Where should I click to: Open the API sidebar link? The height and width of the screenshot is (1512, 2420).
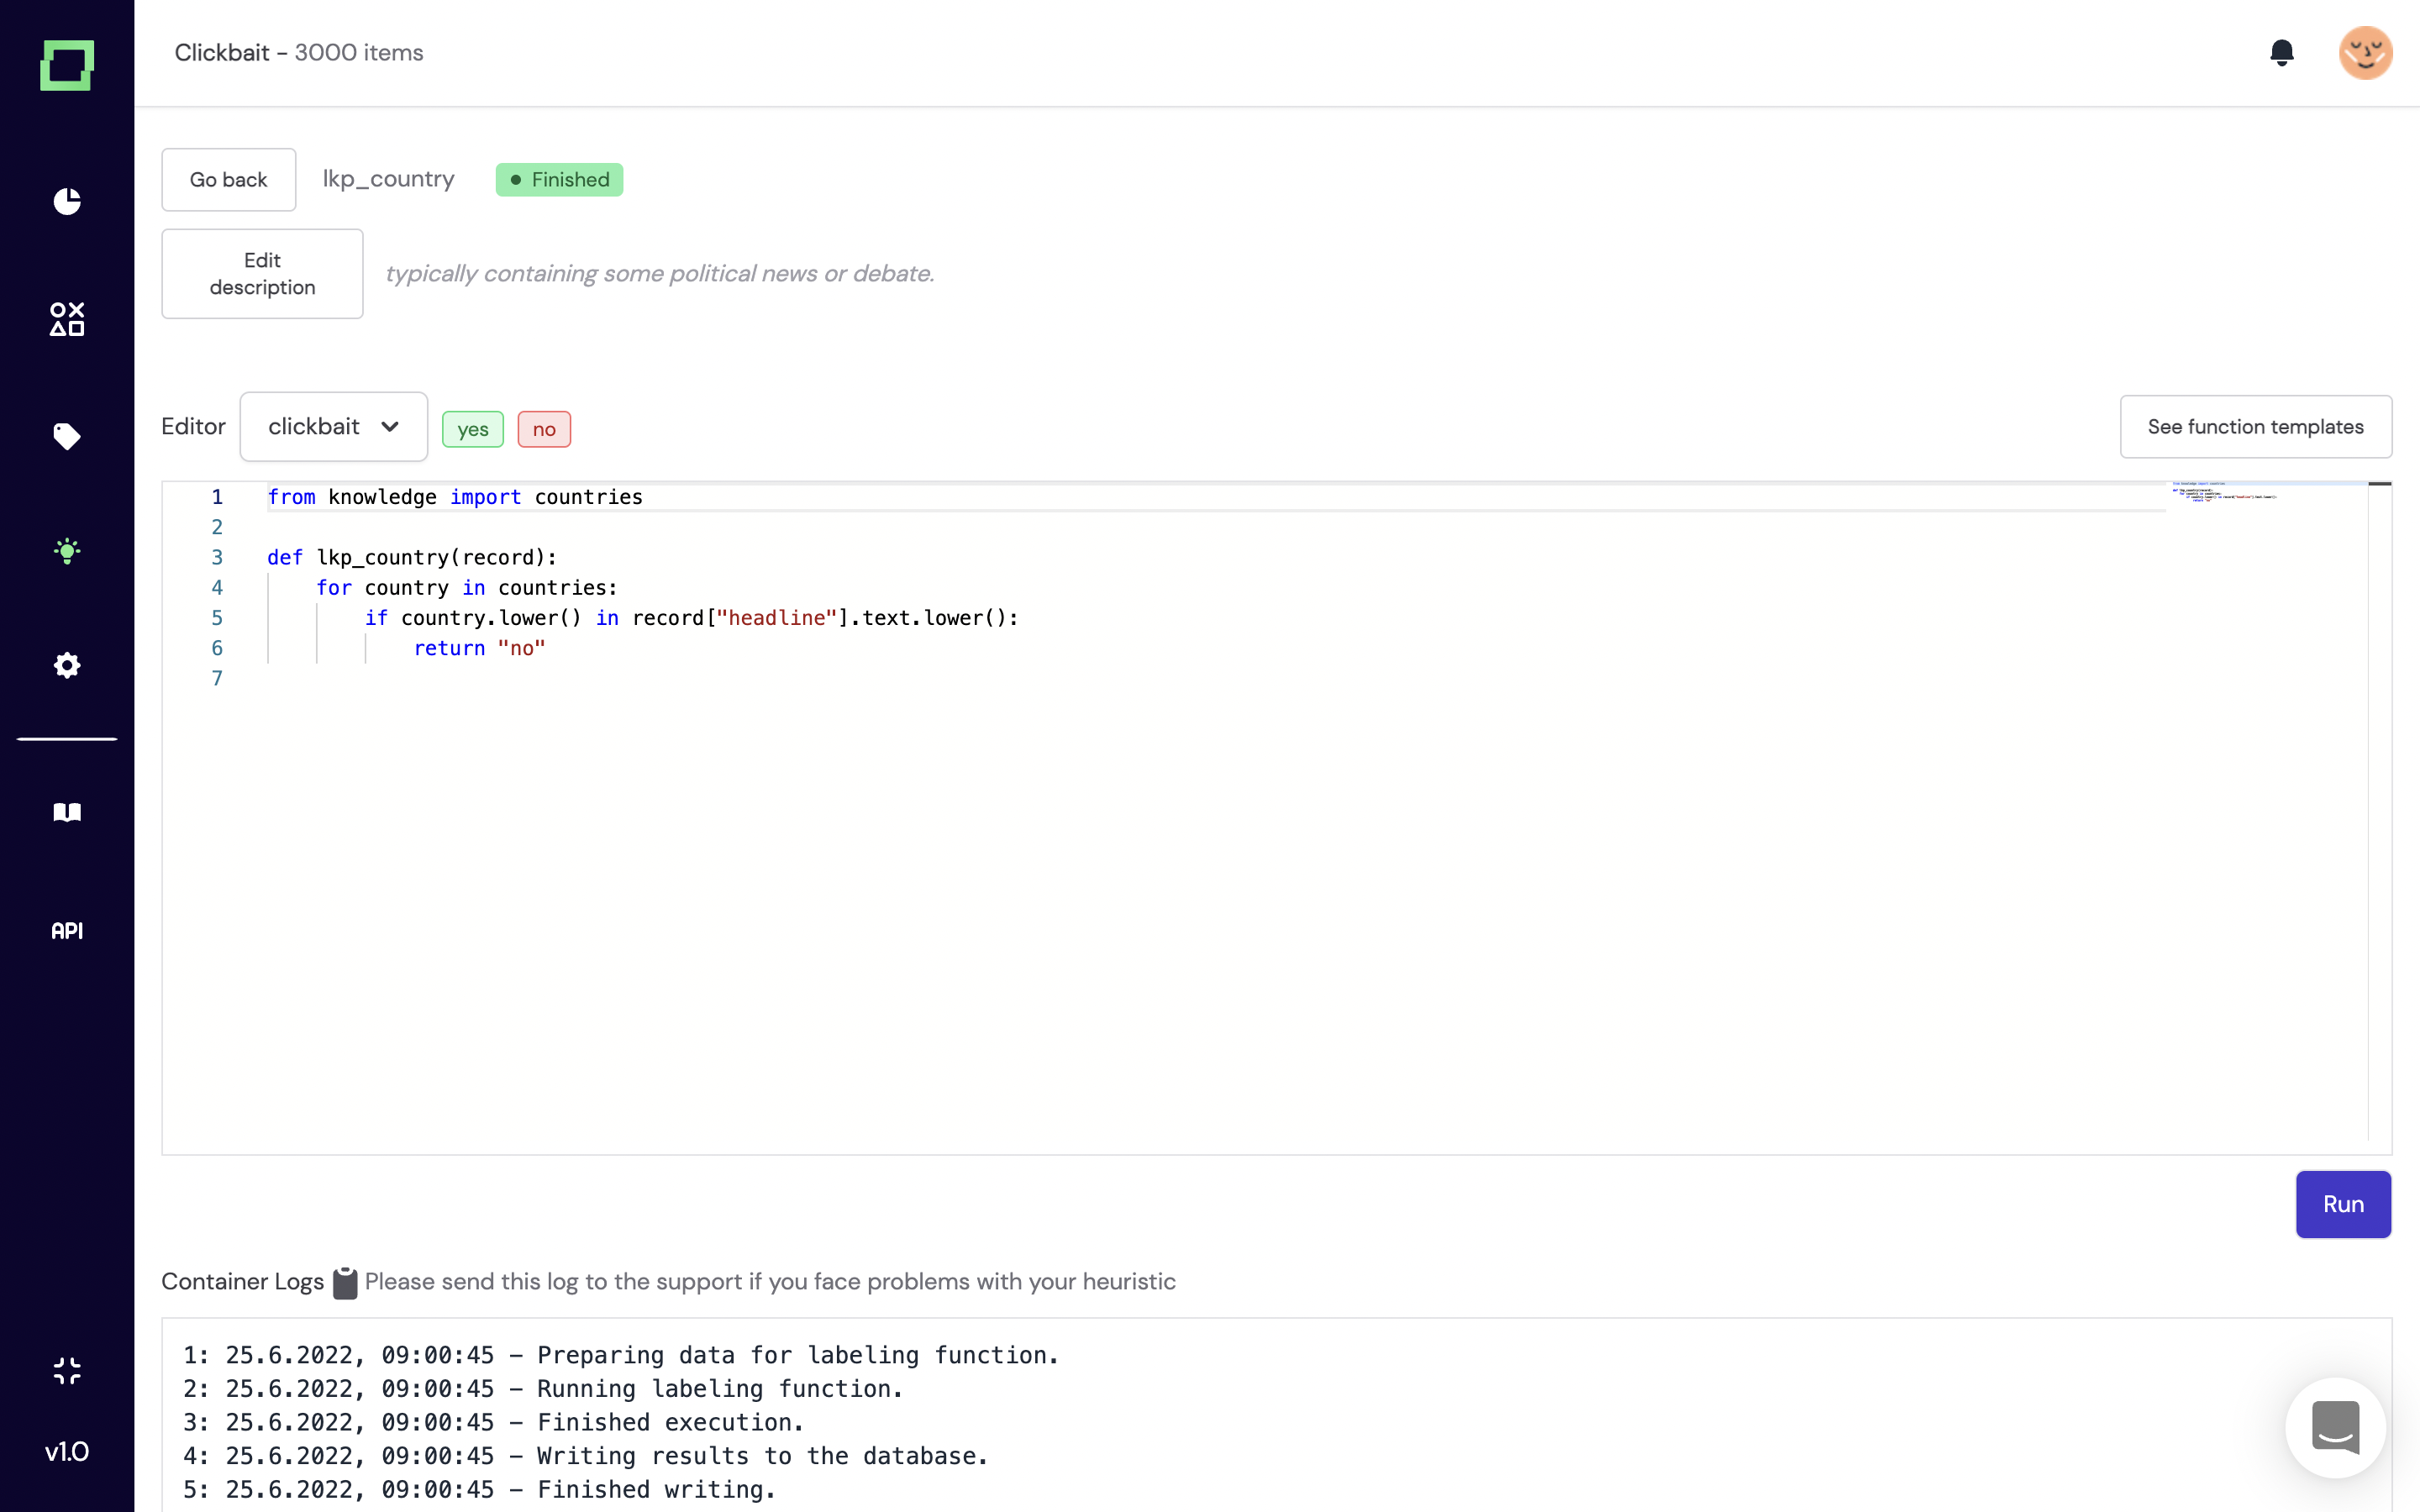coord(67,930)
